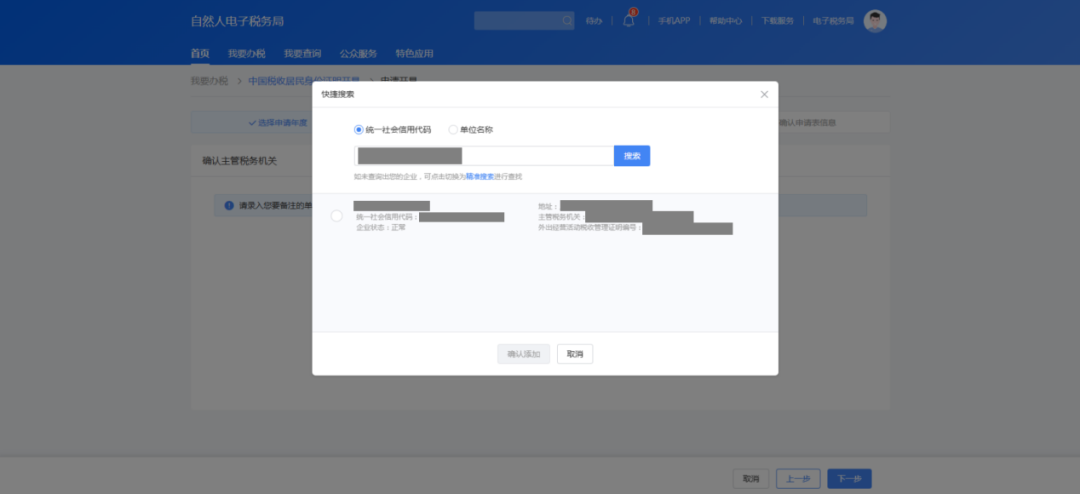Open the user avatar profile

(x=875, y=21)
